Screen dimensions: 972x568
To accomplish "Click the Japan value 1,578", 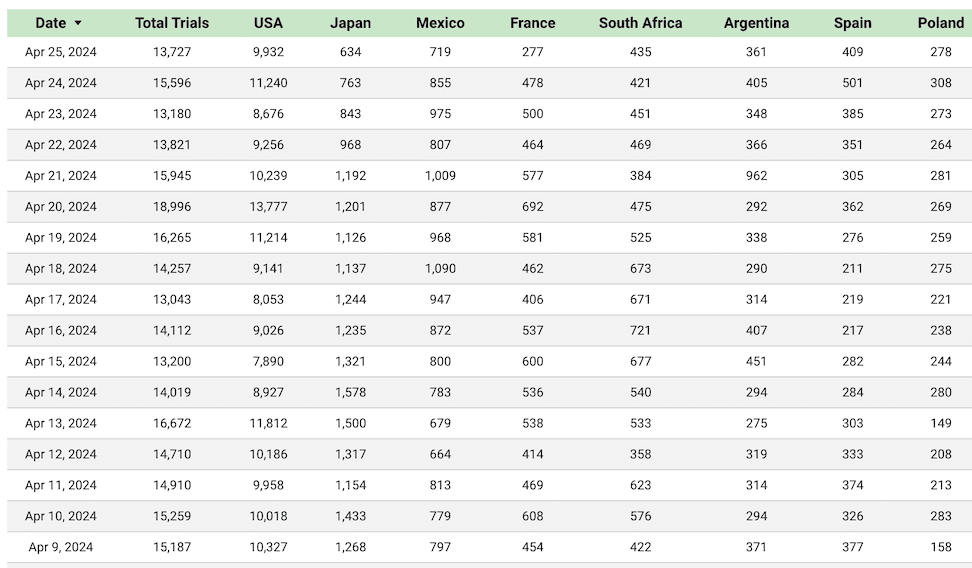I will click(x=350, y=393).
